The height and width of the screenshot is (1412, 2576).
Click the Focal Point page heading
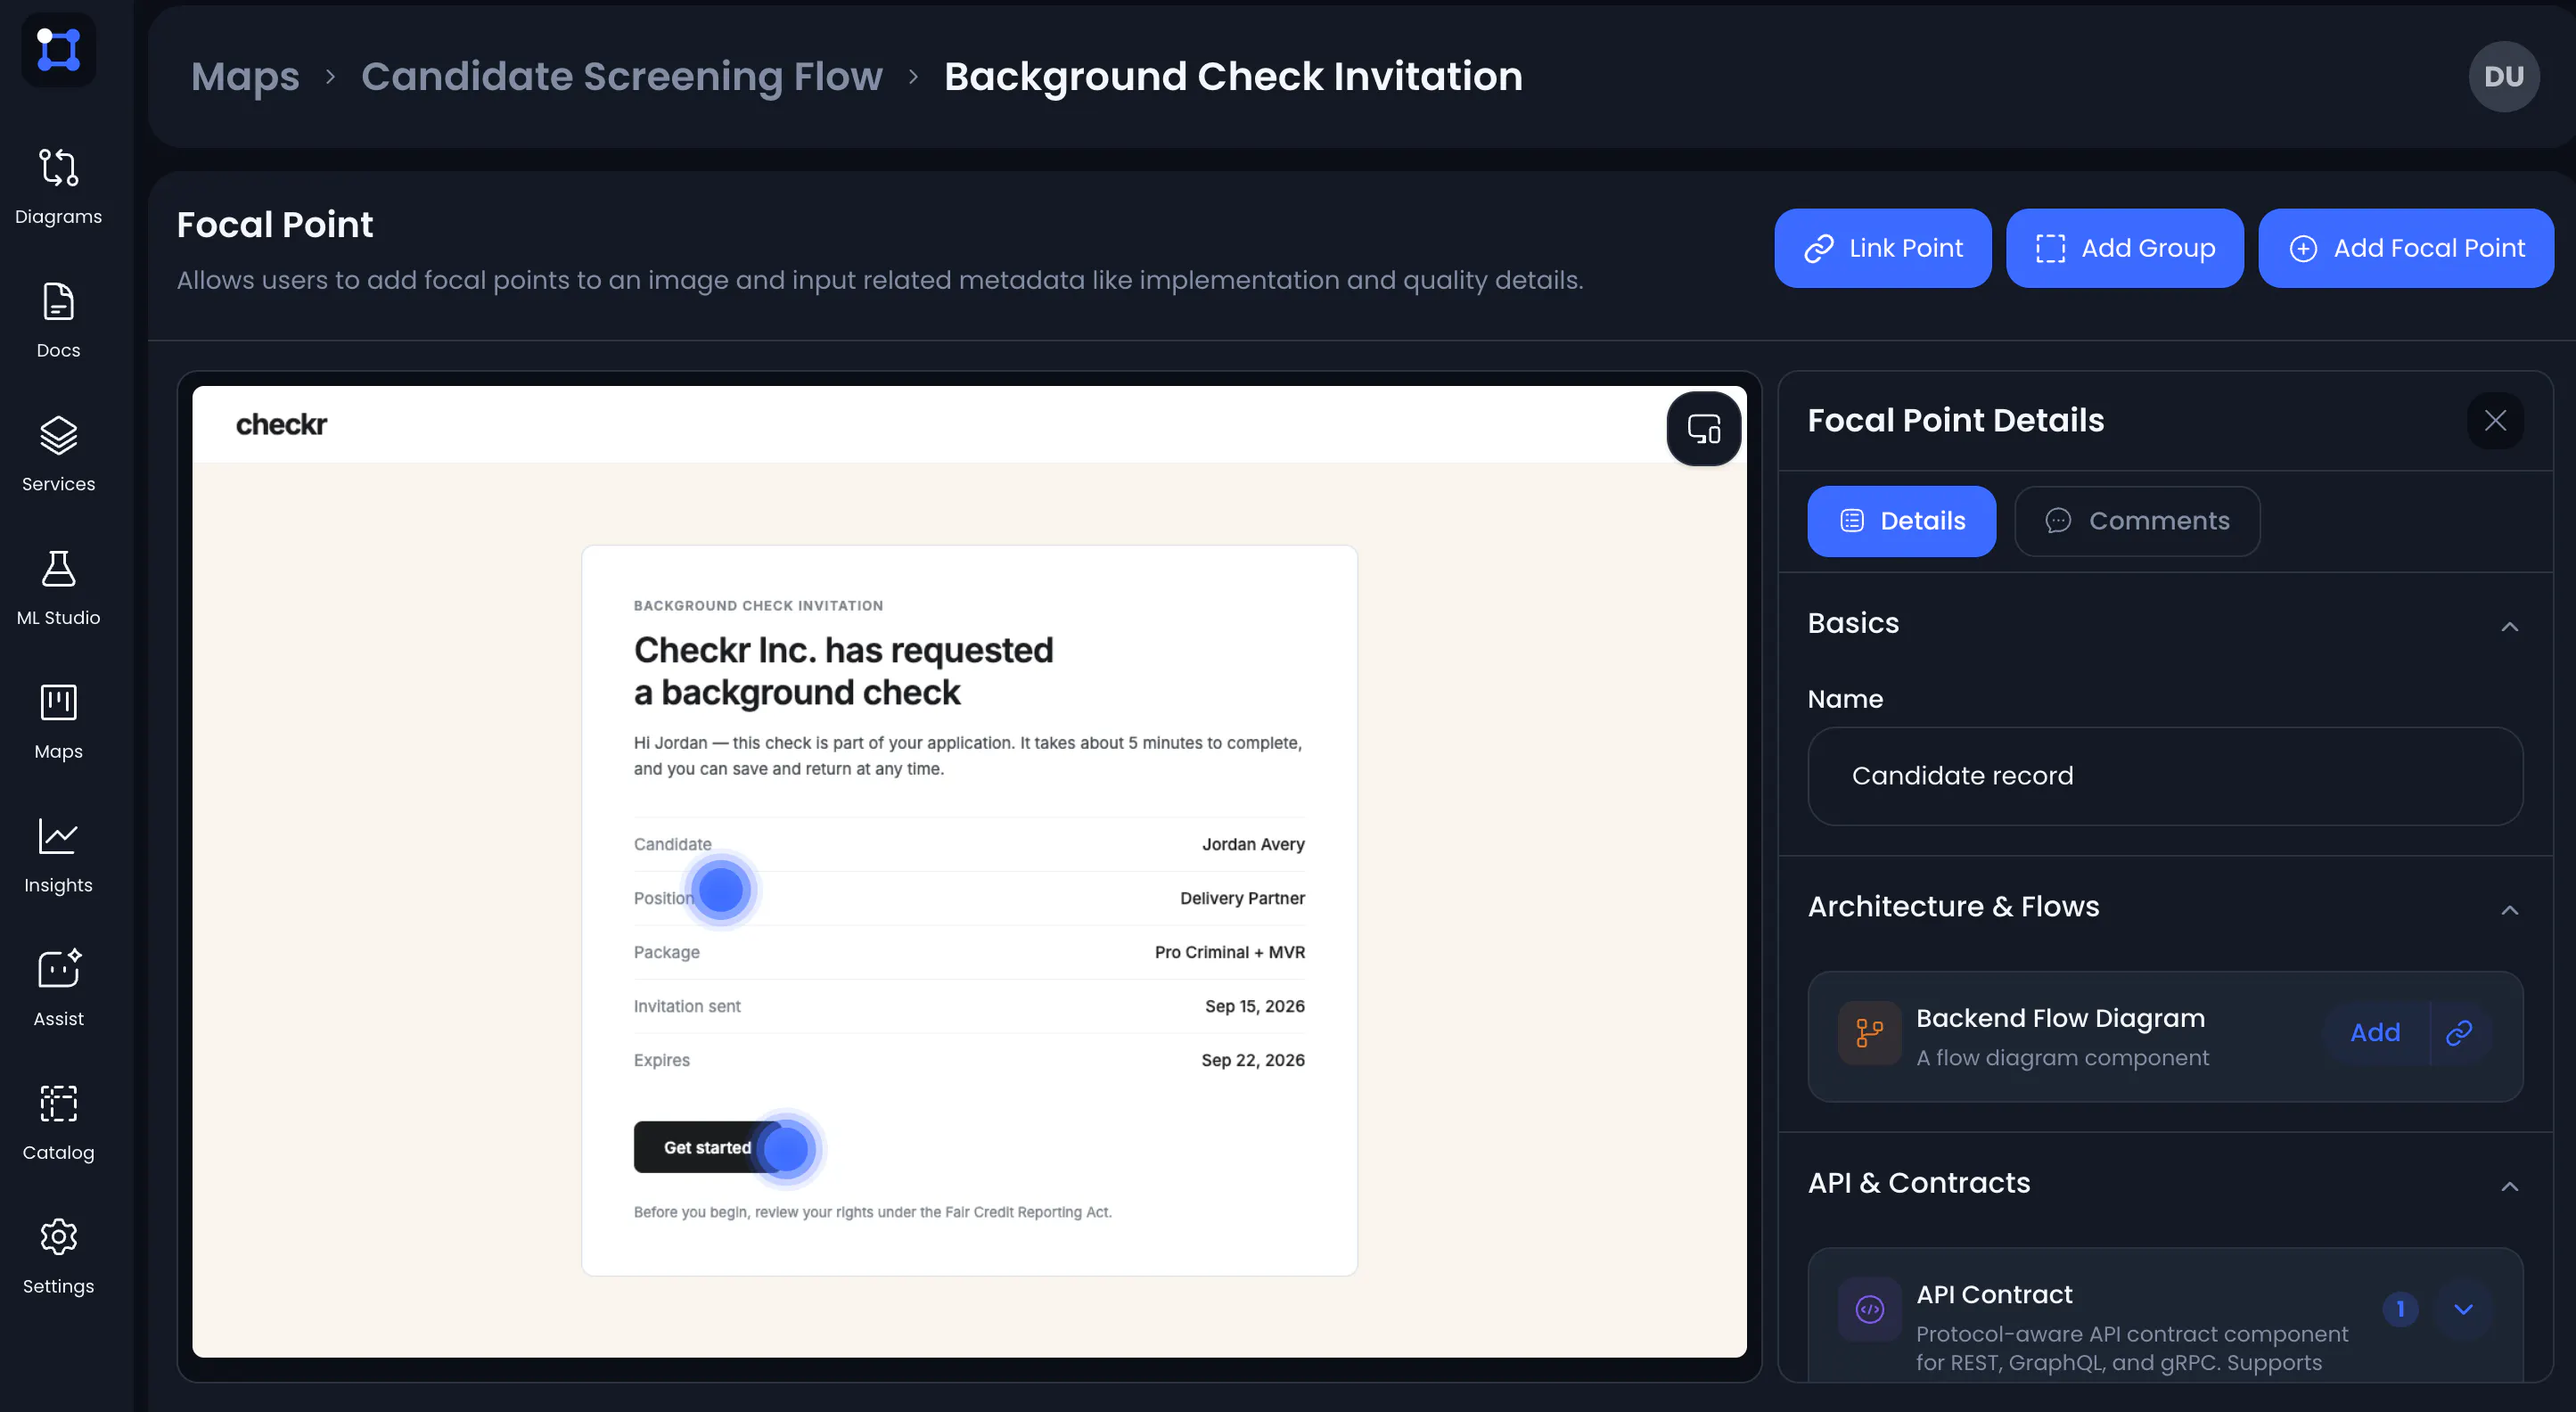(274, 225)
